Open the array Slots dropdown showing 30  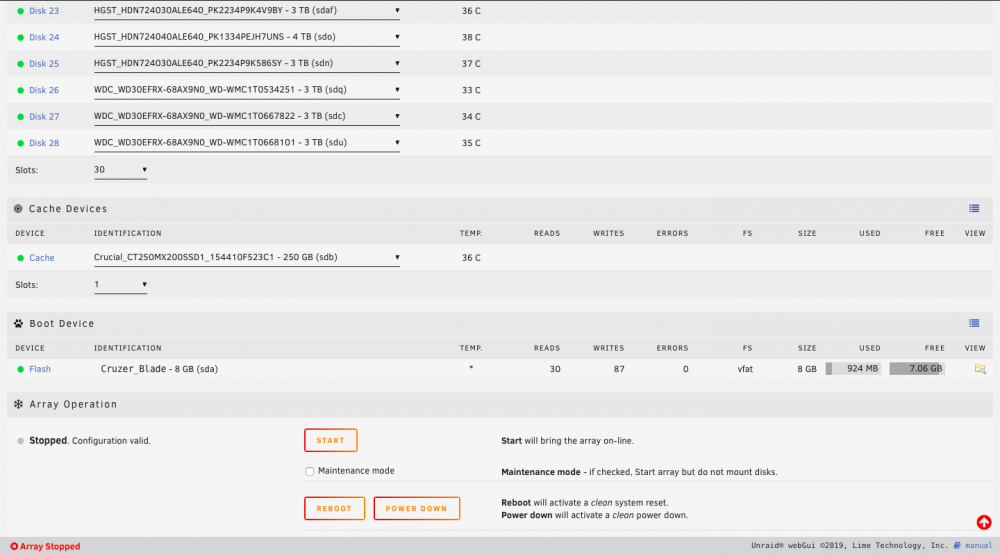(x=121, y=170)
